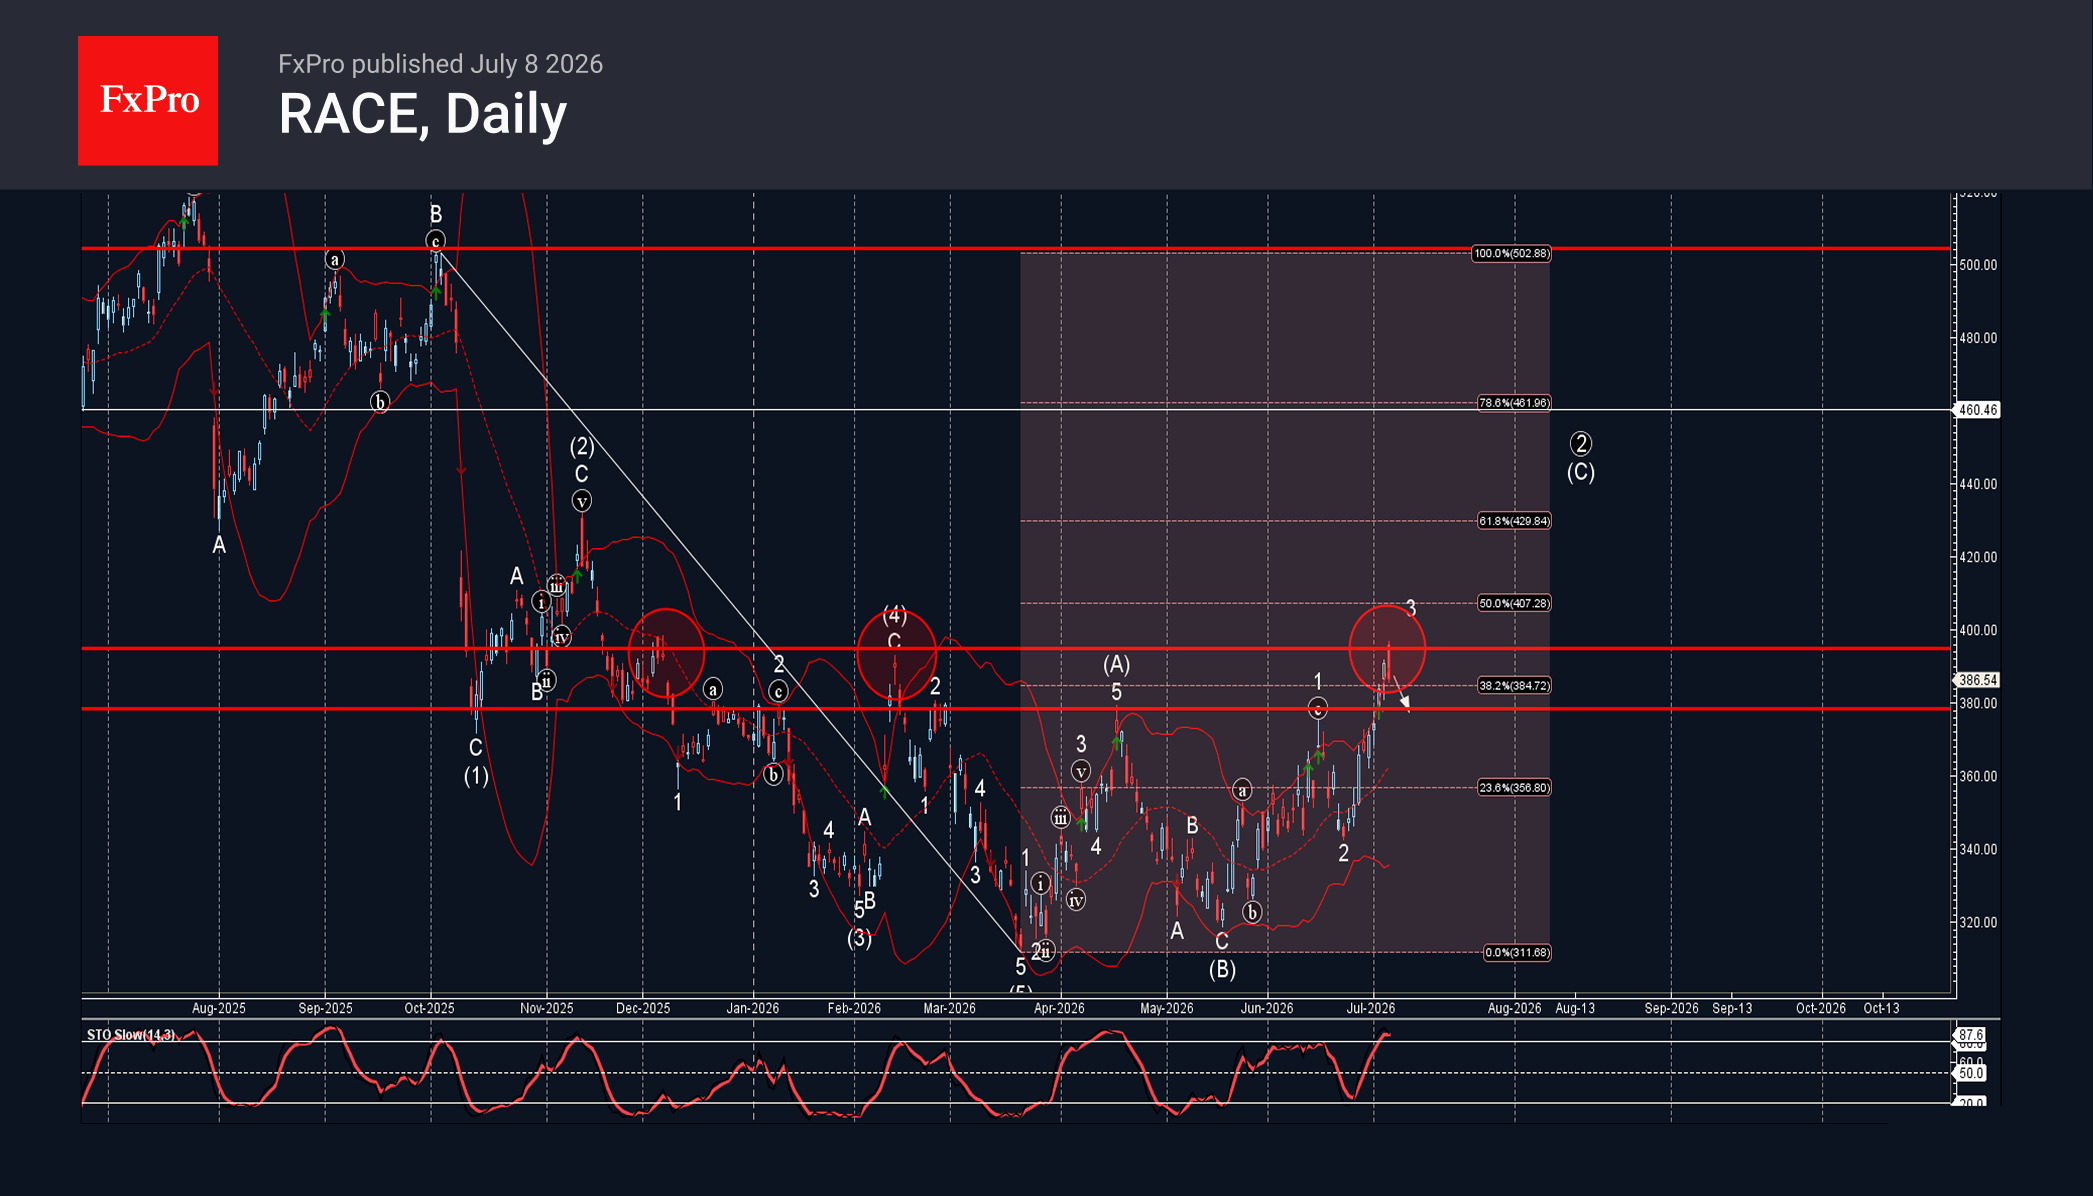
Task: Click the red FxPro logo
Action: point(148,101)
